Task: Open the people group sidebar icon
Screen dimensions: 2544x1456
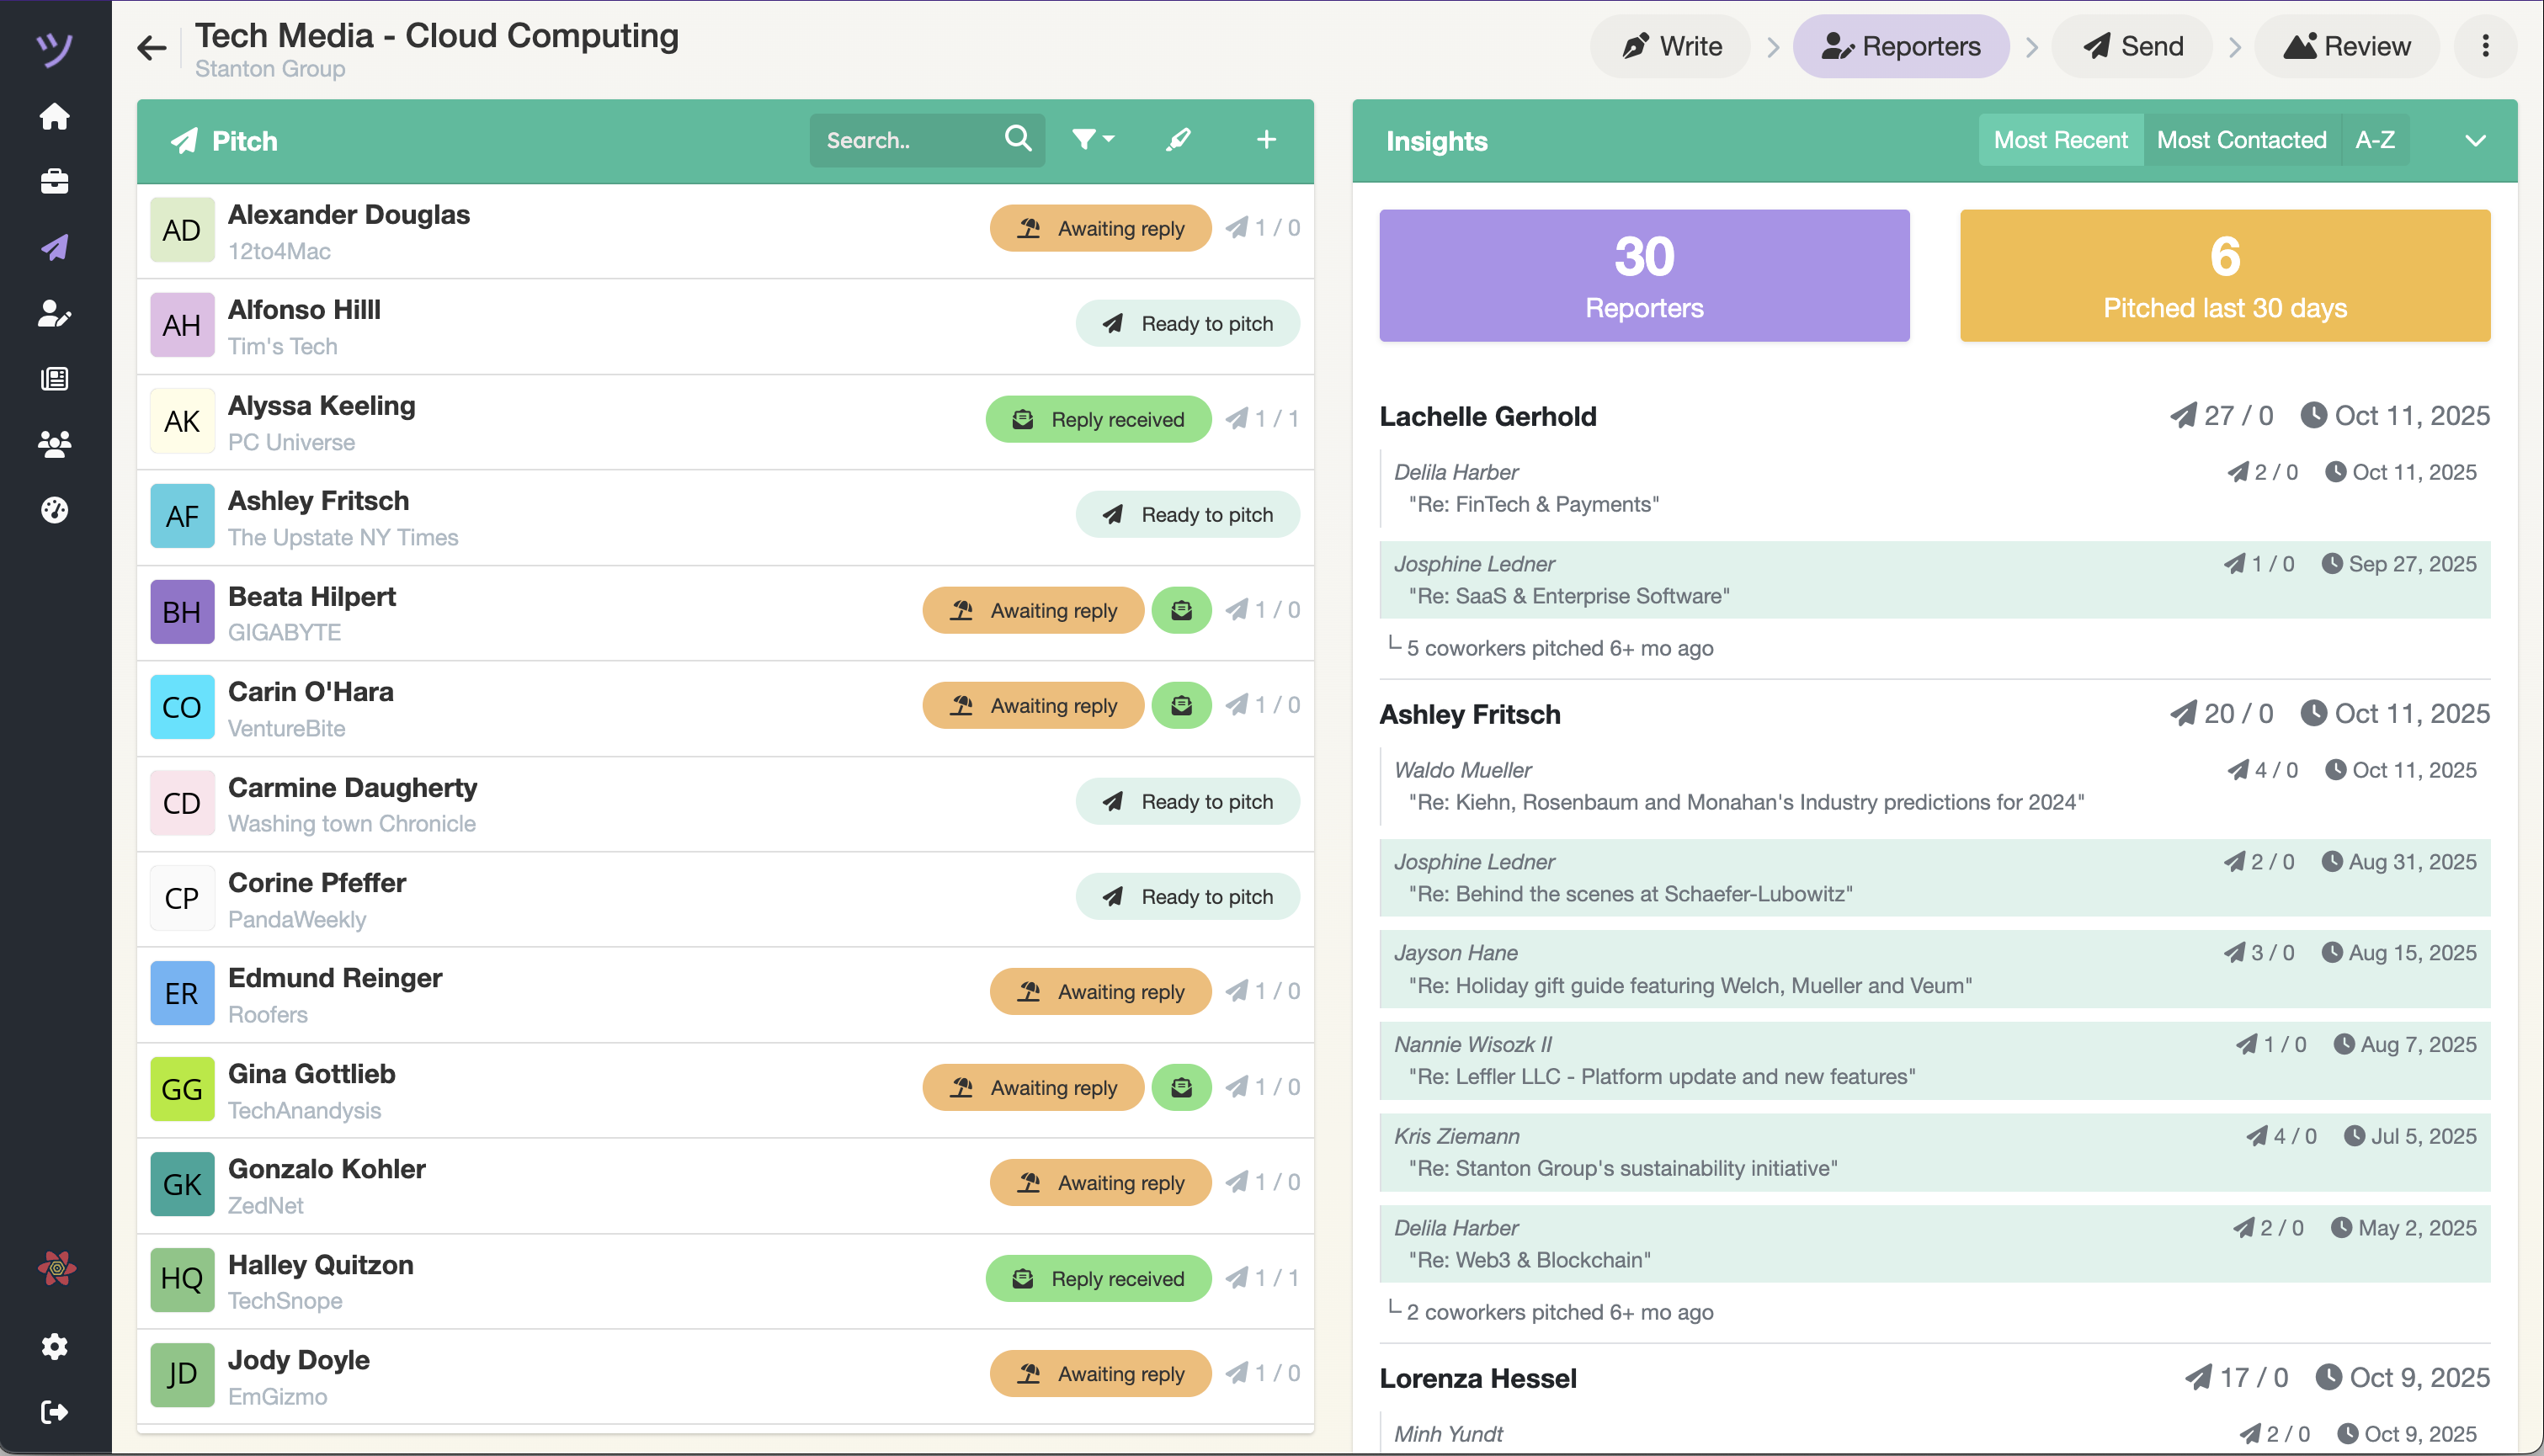Action: tap(54, 444)
